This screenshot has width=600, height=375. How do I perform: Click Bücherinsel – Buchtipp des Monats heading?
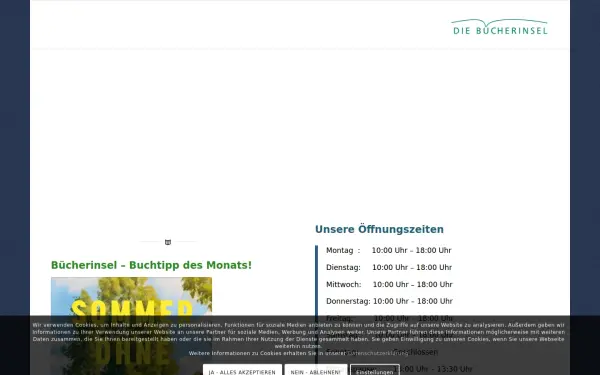click(152, 265)
